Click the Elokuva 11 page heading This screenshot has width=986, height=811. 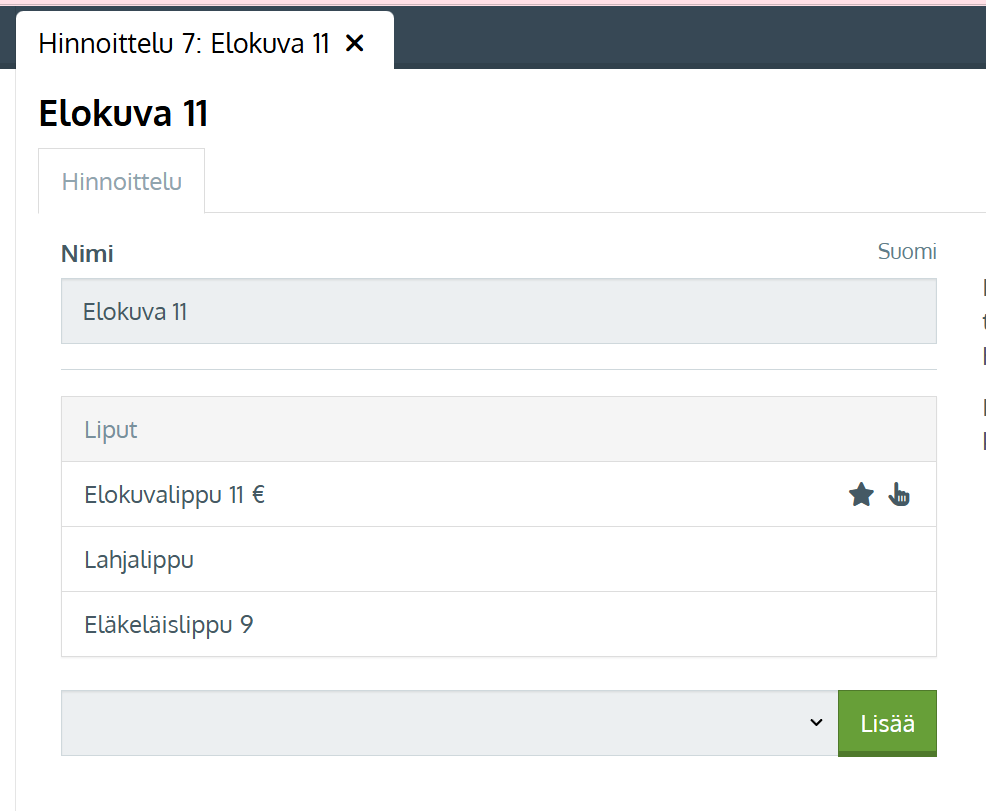123,114
